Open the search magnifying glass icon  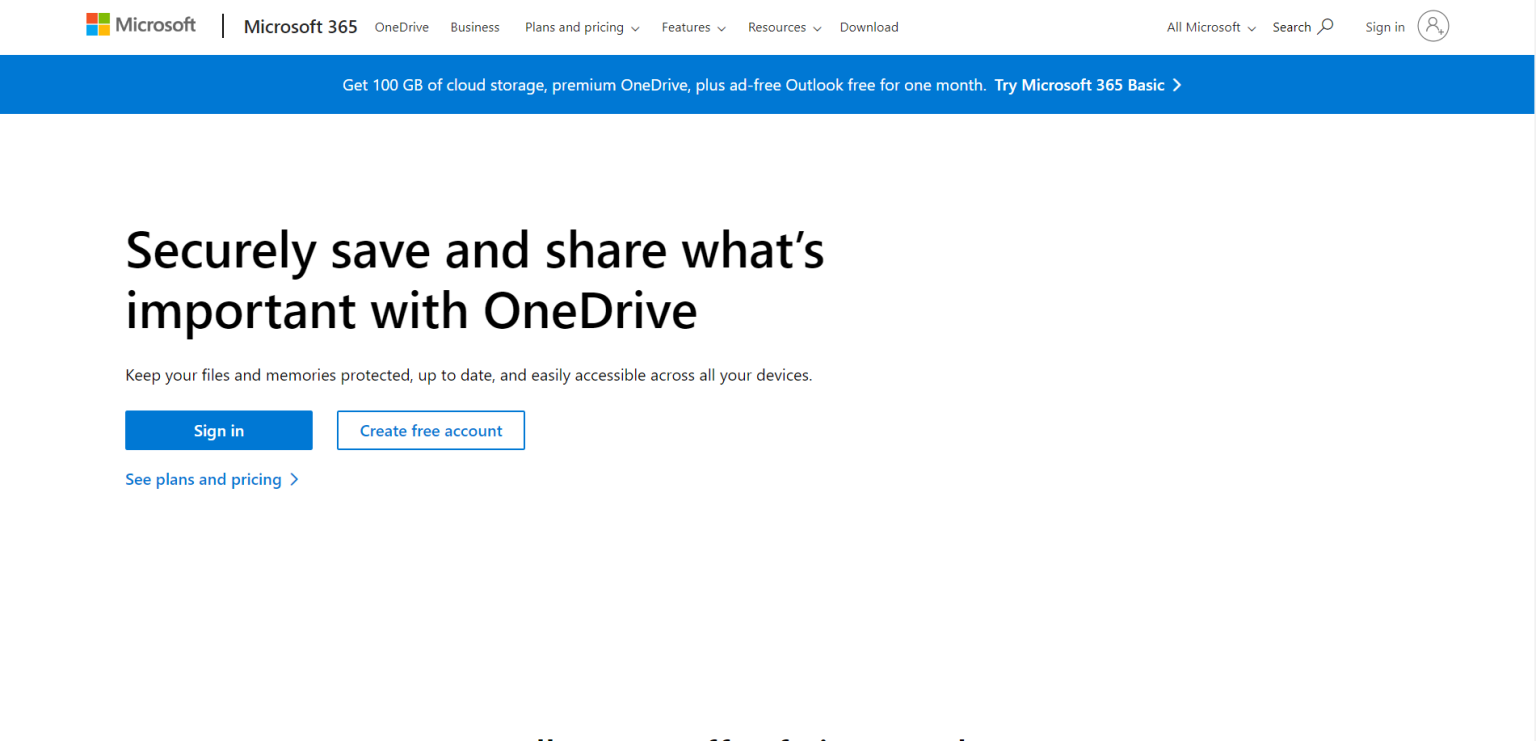click(x=1324, y=26)
